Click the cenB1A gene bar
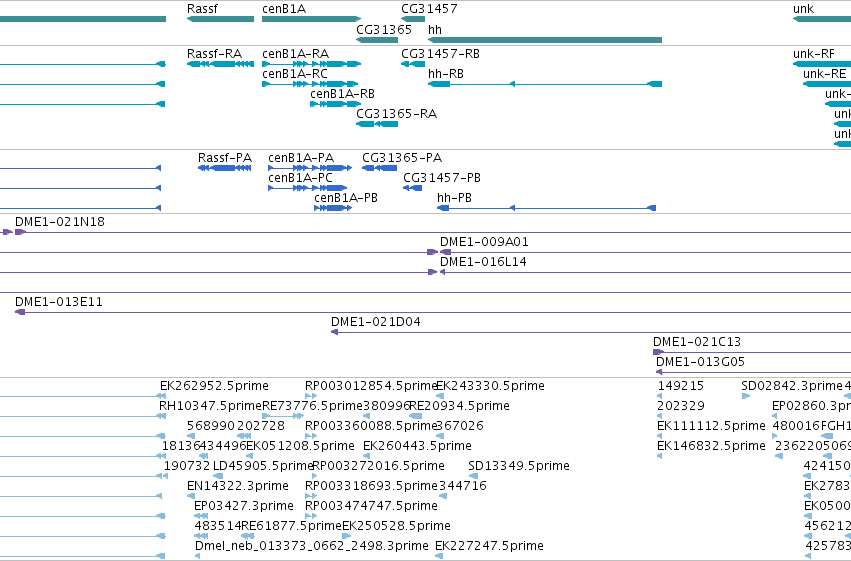The image size is (851, 561). tap(312, 19)
